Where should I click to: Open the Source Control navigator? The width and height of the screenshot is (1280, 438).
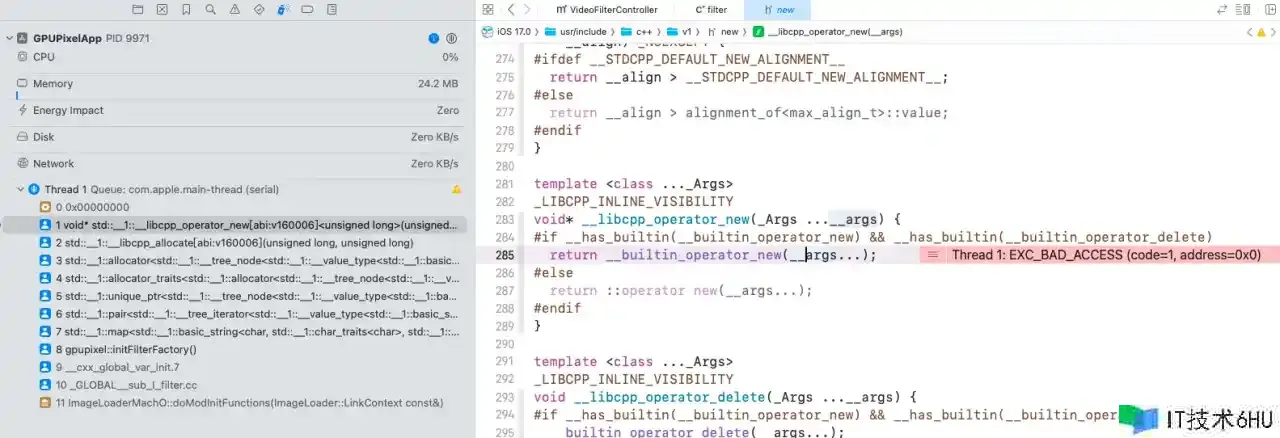(x=163, y=10)
